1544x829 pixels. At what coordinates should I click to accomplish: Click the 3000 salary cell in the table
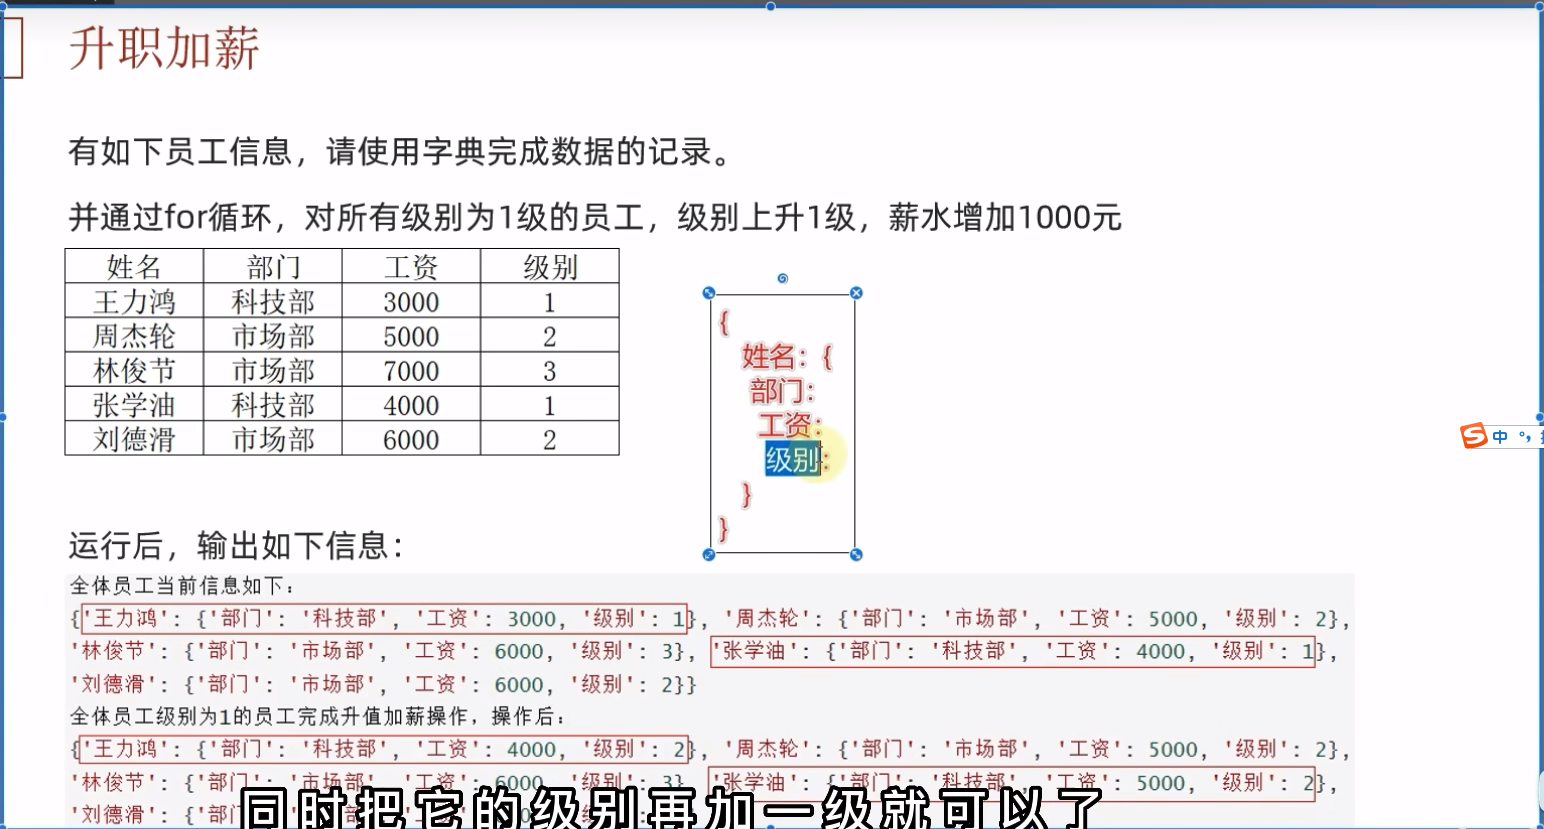(x=411, y=302)
